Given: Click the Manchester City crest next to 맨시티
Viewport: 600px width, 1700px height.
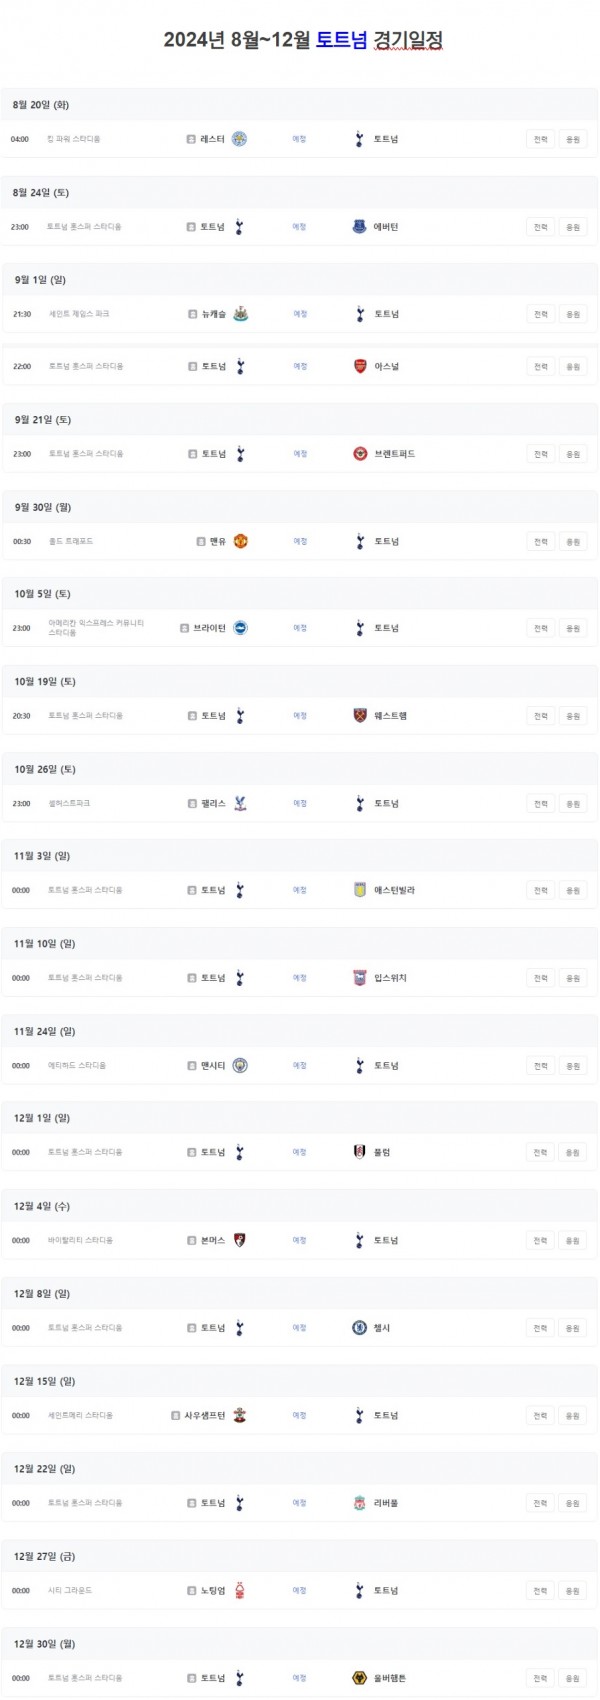Looking at the screenshot, I should tap(239, 1065).
